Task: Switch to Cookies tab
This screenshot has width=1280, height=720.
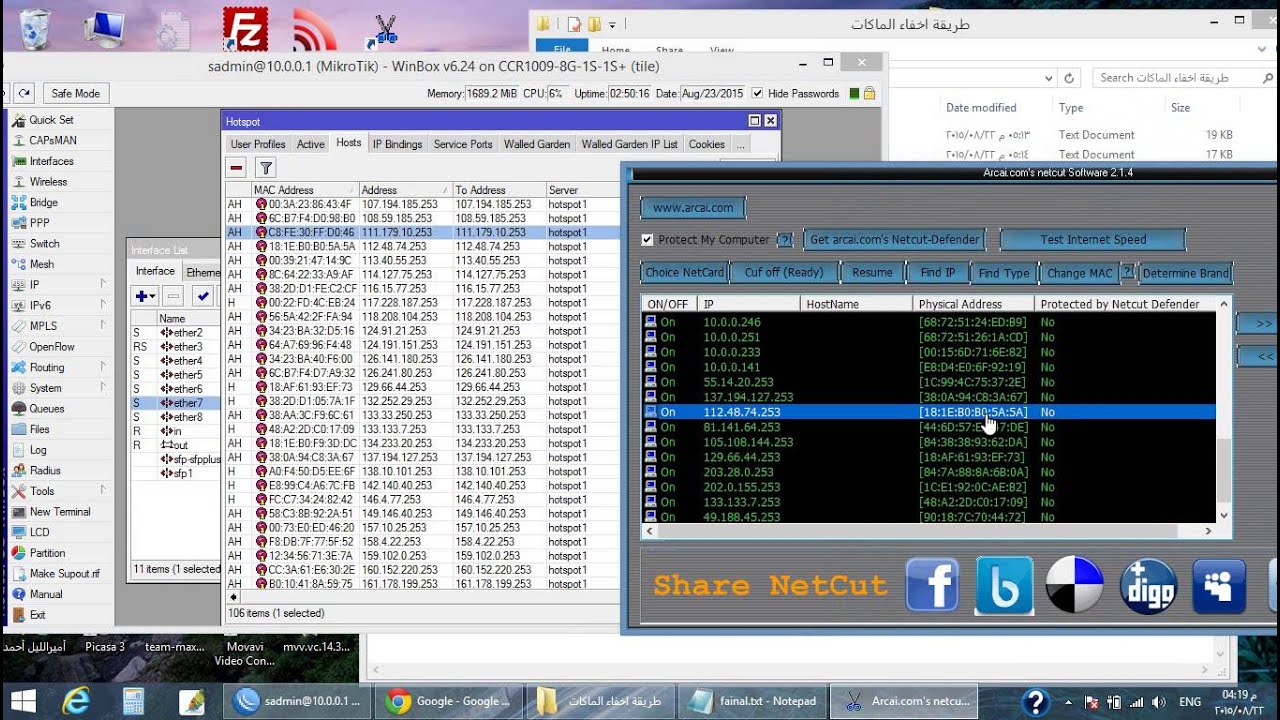Action: (707, 144)
